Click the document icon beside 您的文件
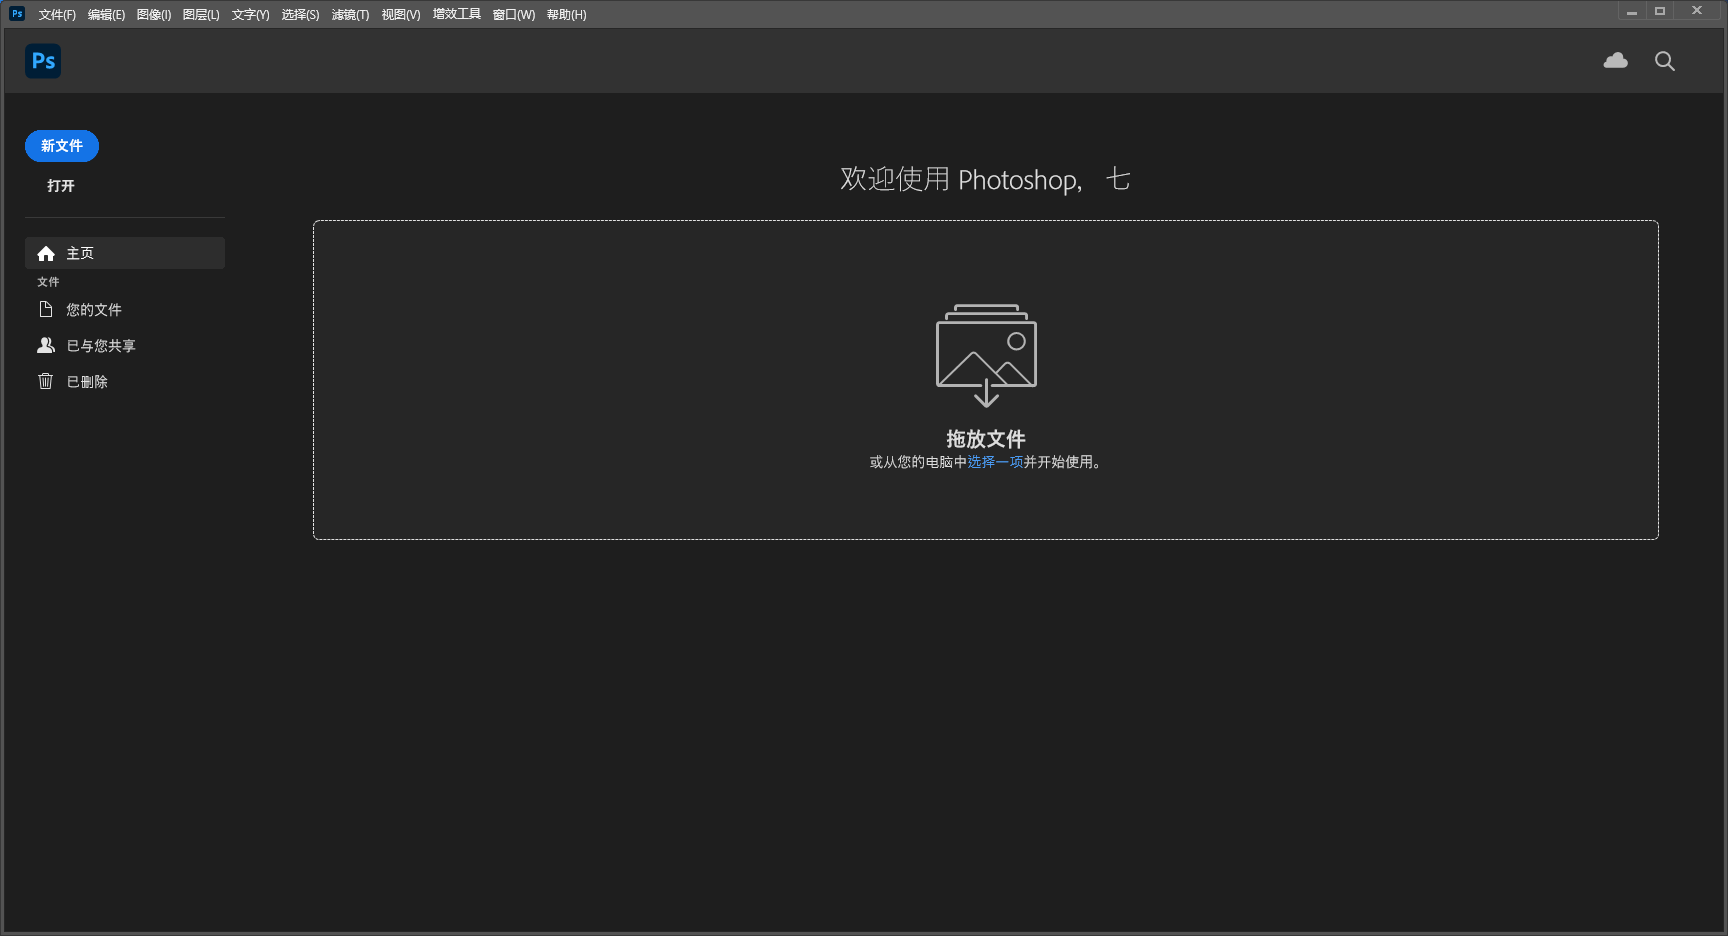The image size is (1728, 936). 47,309
